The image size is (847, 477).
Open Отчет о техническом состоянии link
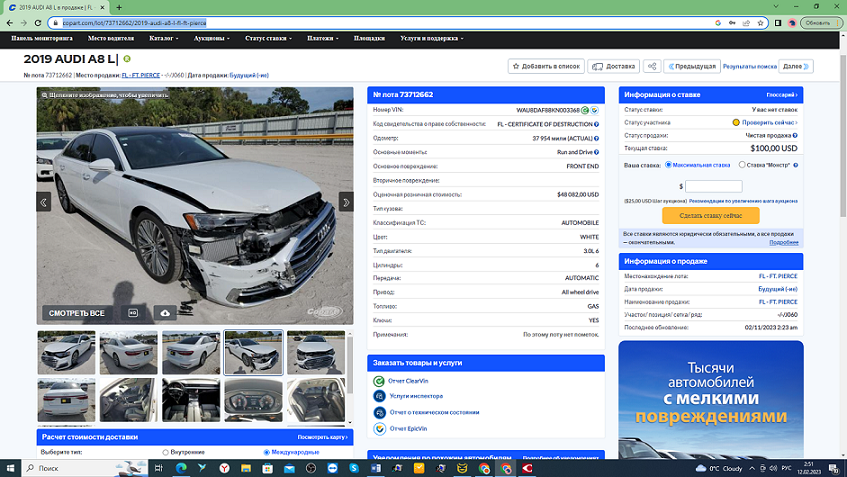pyautogui.click(x=434, y=412)
